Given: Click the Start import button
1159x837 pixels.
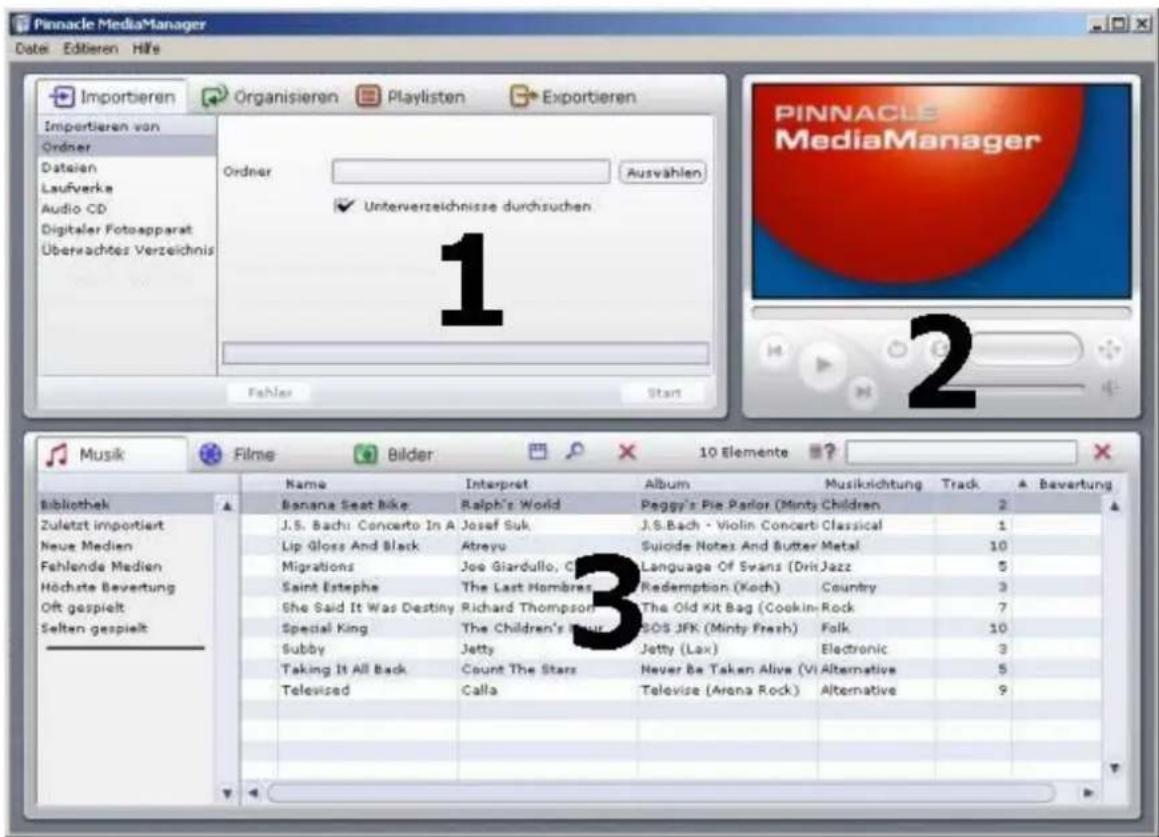Looking at the screenshot, I should pos(664,393).
